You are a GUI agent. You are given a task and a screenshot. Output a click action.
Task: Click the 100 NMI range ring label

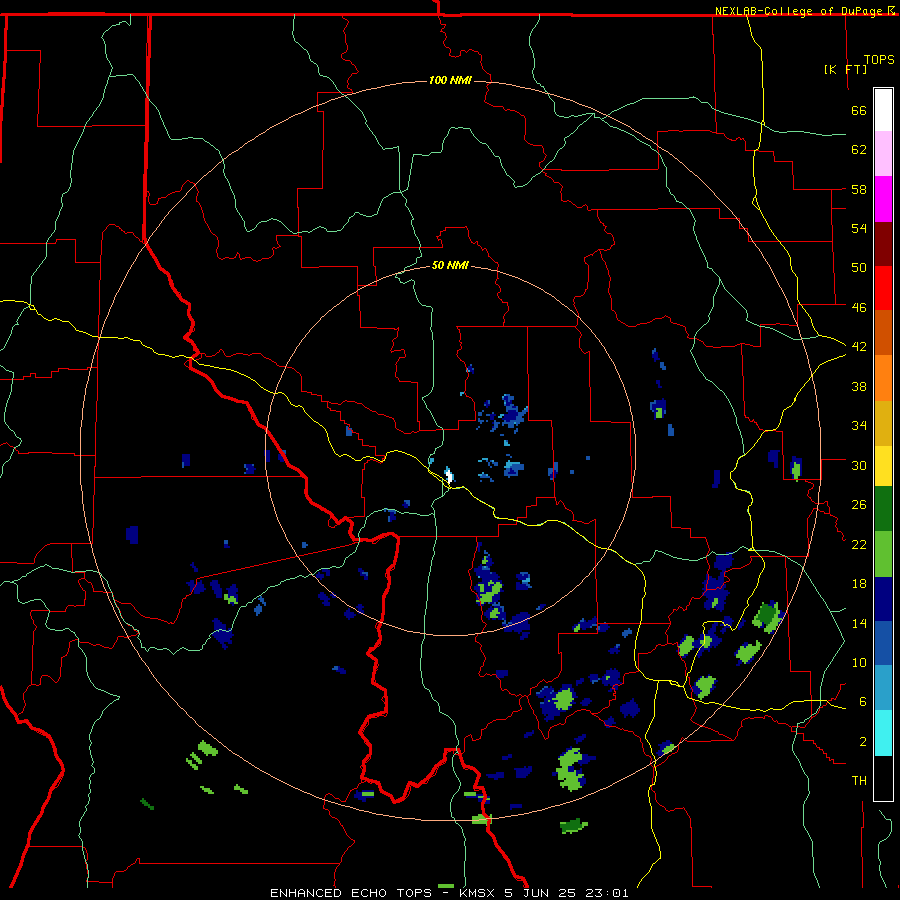(x=450, y=80)
